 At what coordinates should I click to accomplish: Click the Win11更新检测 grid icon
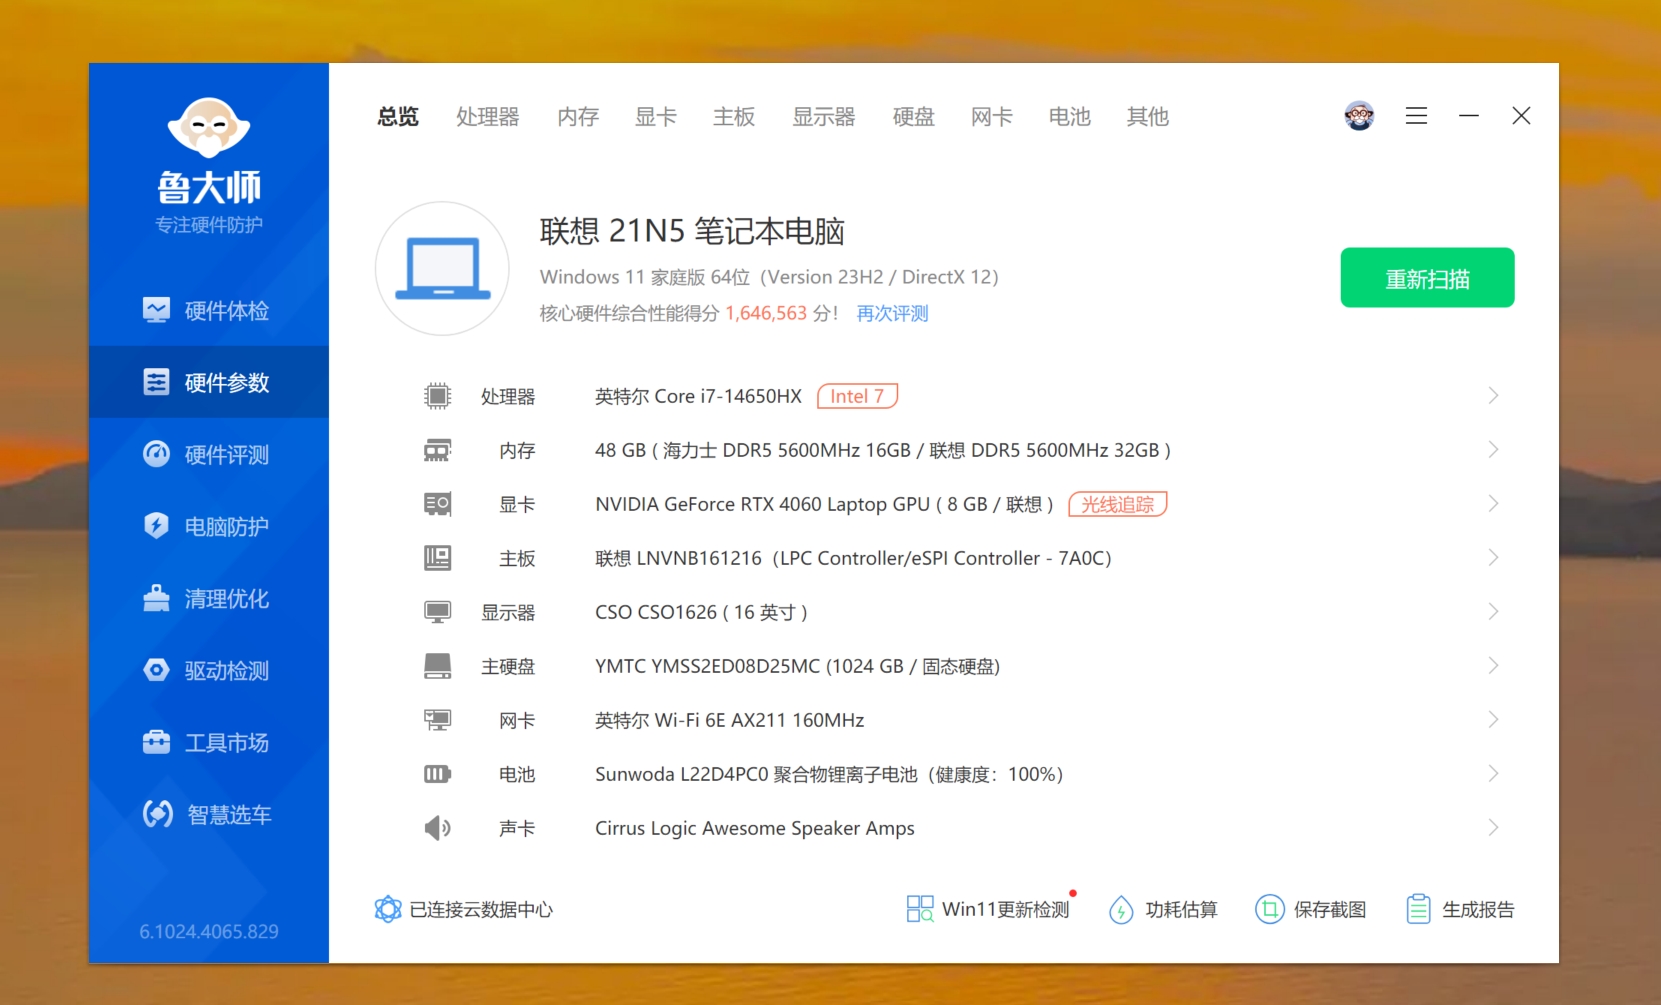pos(920,909)
